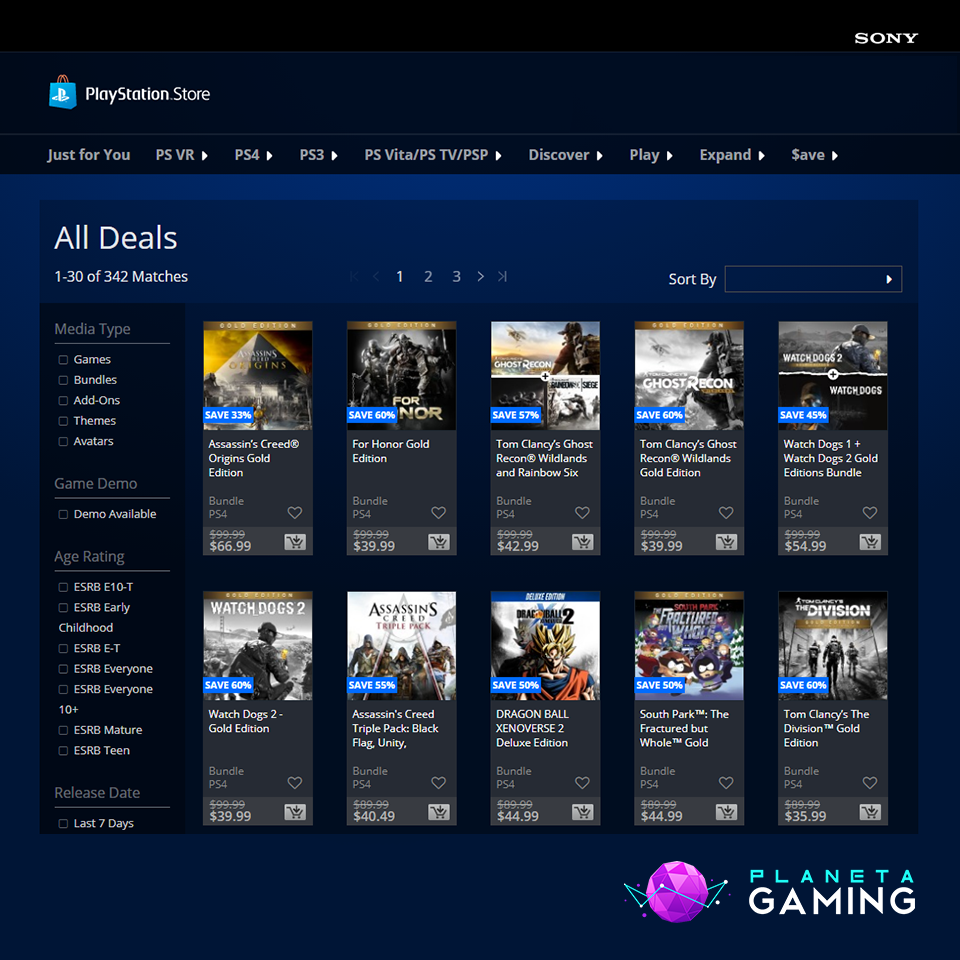Open the Watch Dogs 2 Gold Edition cover thumbnail
The height and width of the screenshot is (960, 960).
point(258,645)
